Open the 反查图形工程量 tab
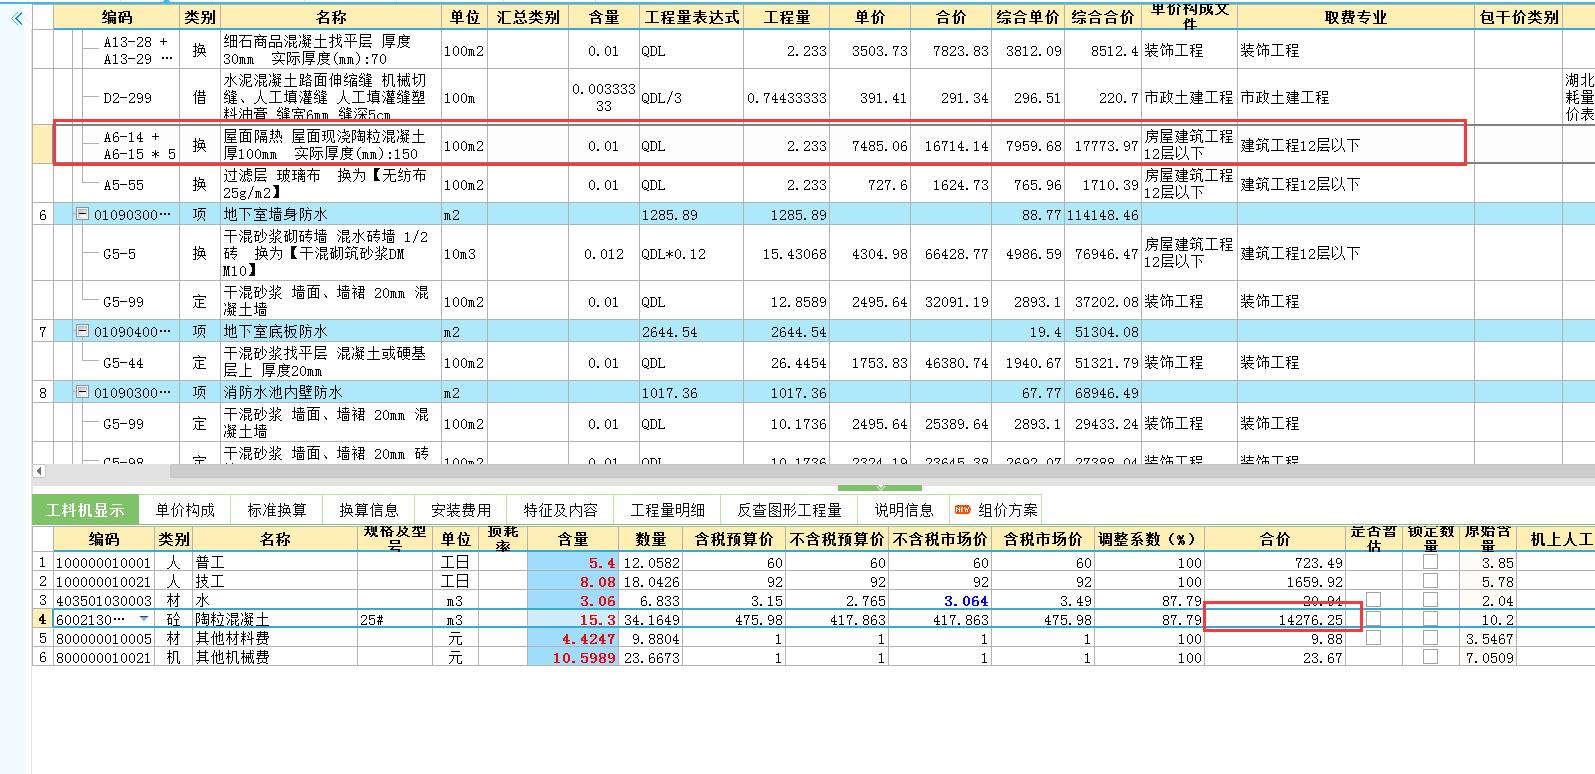The width and height of the screenshot is (1595, 774). point(789,510)
